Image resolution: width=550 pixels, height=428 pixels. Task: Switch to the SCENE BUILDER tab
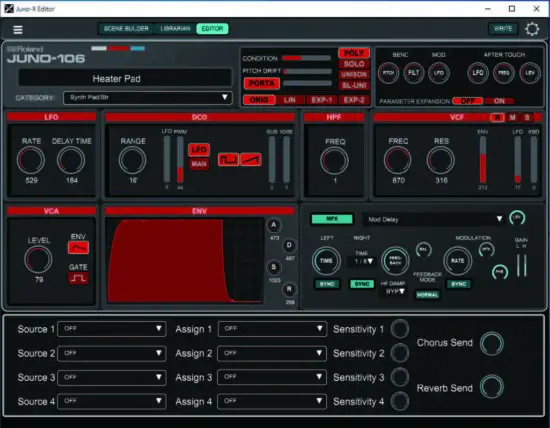click(126, 28)
